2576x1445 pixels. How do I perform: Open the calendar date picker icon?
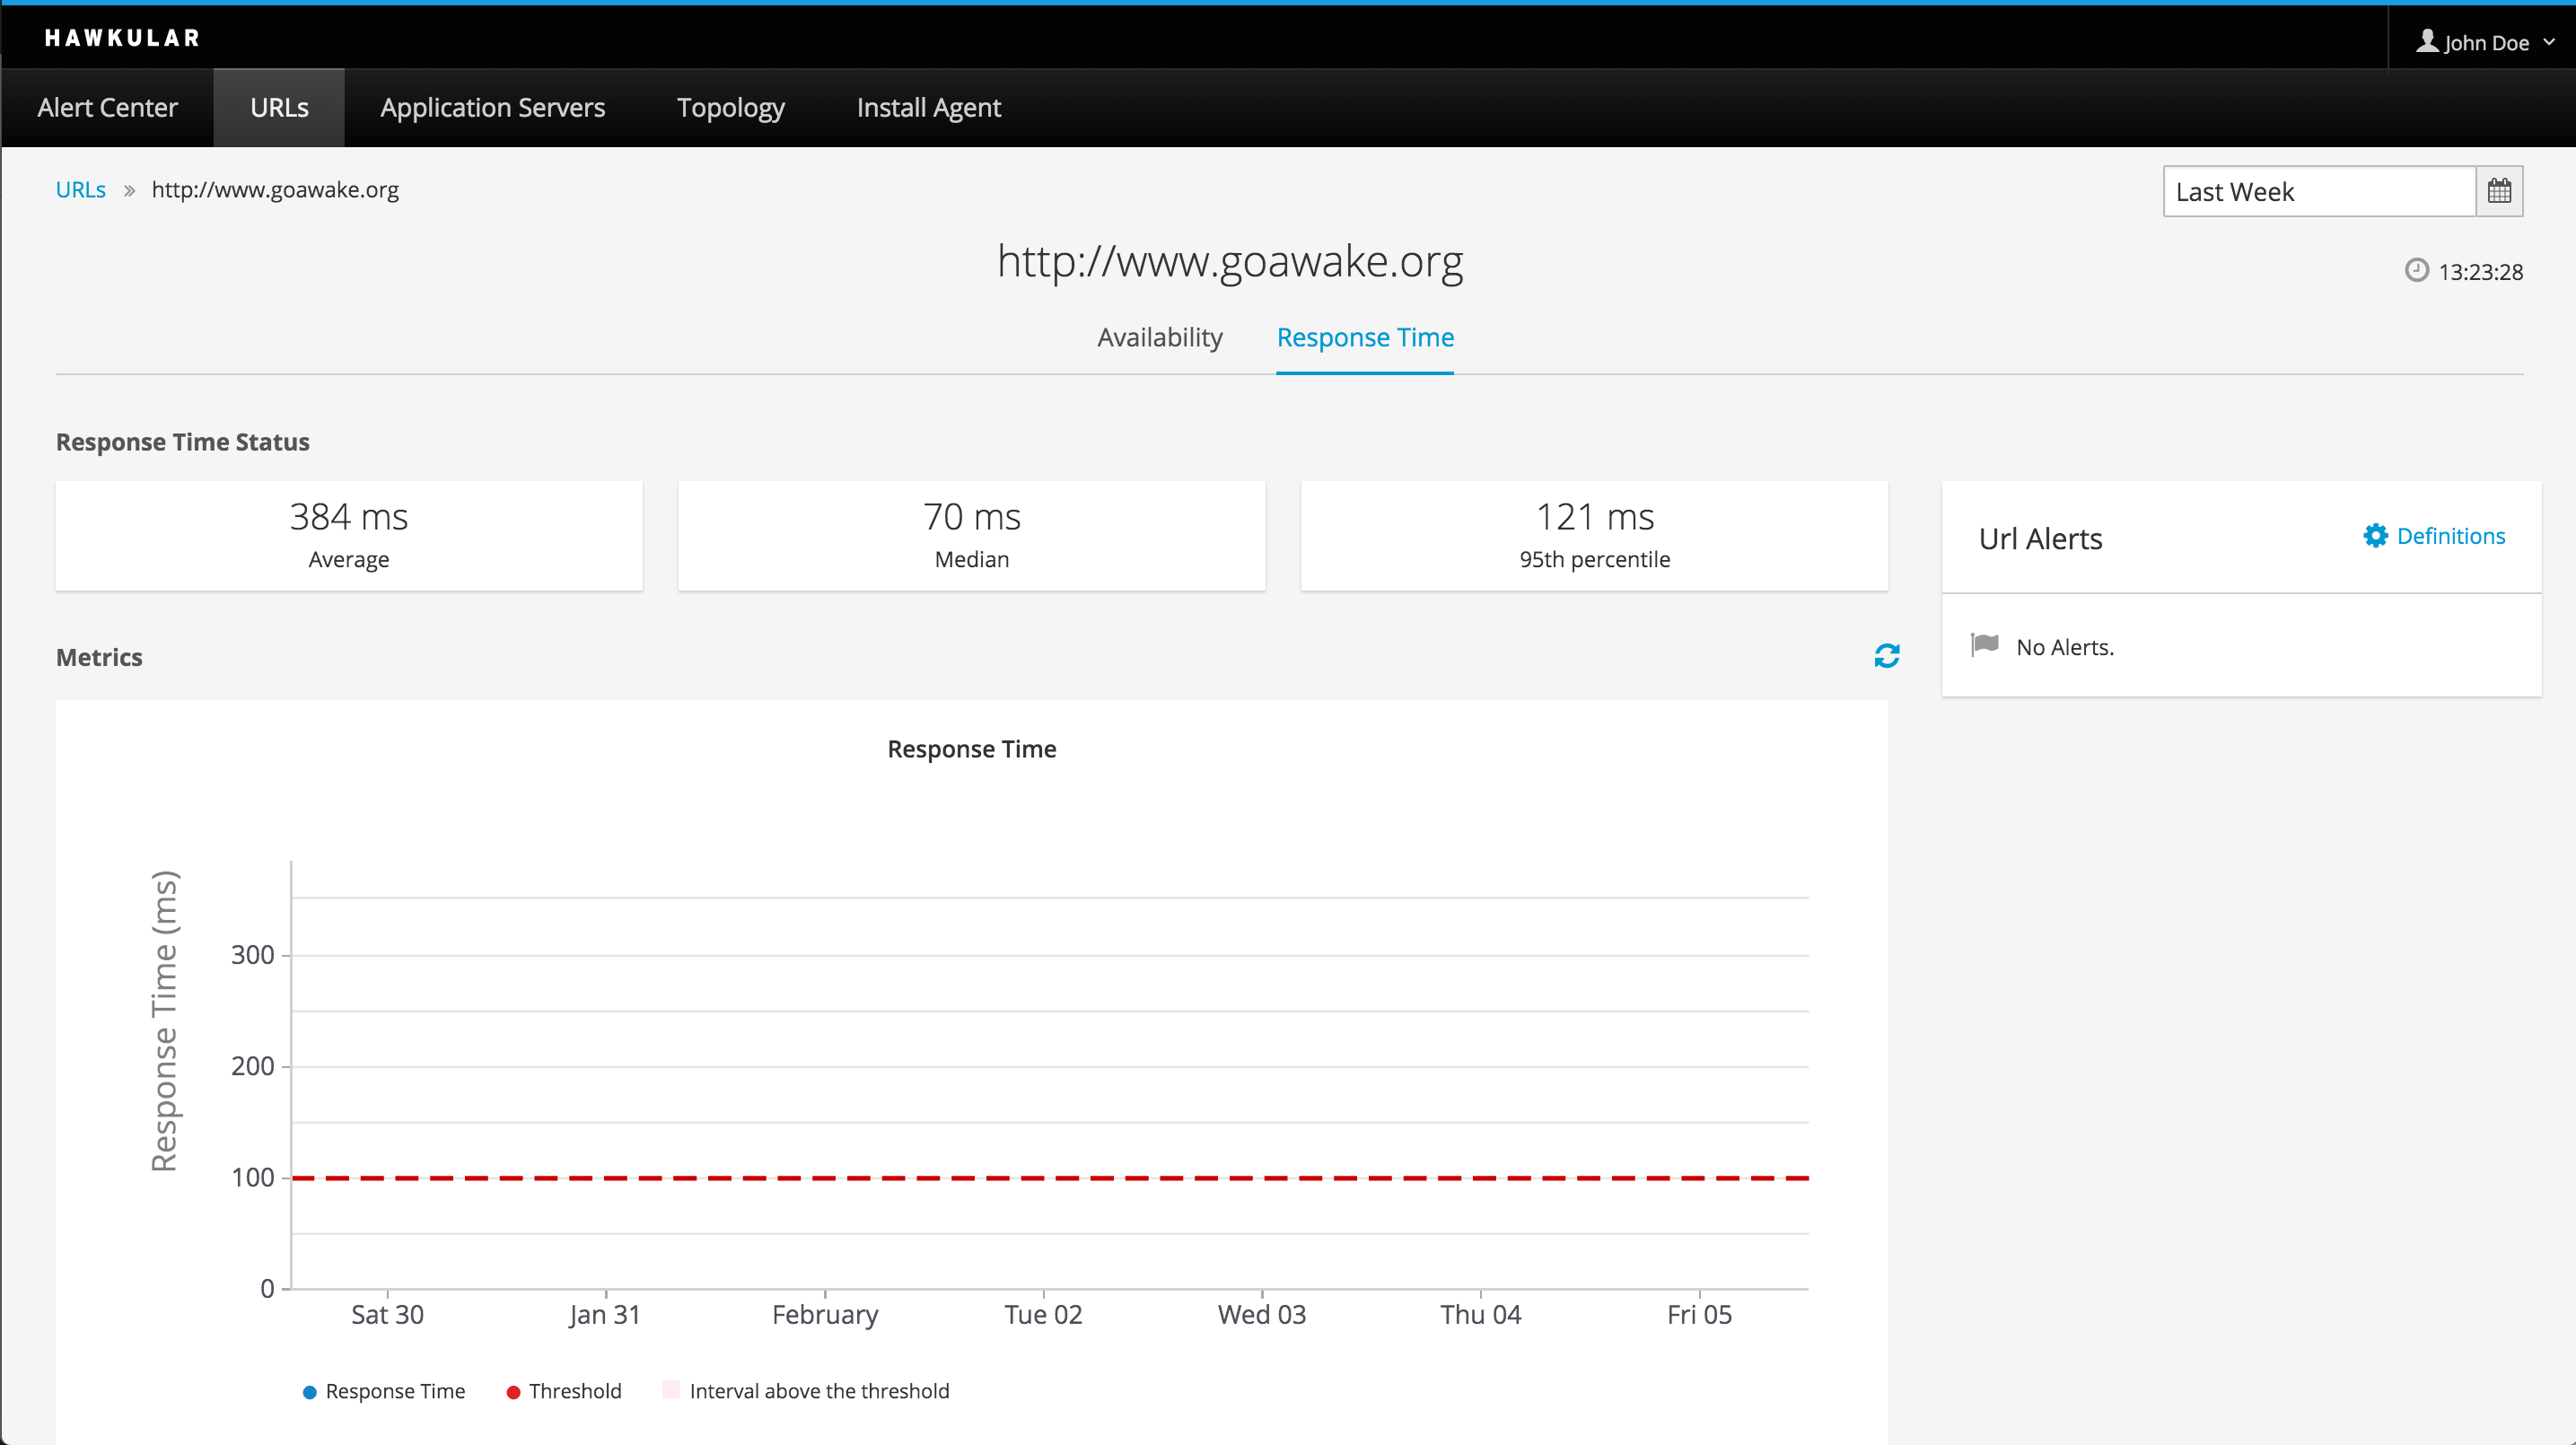tap(2498, 191)
